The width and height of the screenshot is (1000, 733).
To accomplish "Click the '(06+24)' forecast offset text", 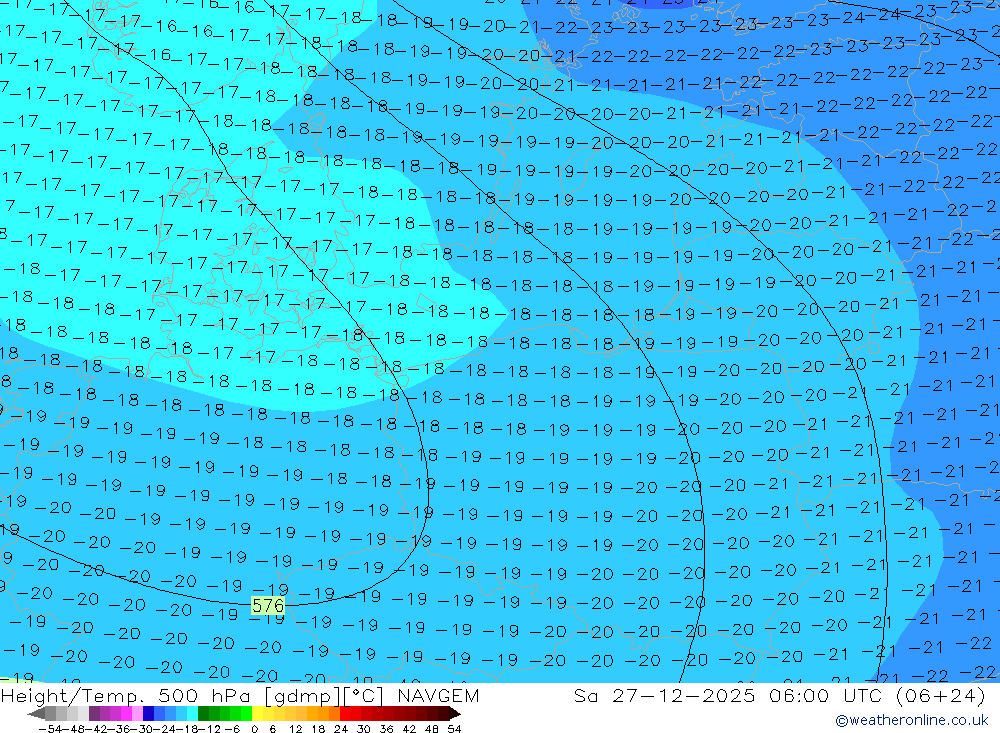I will coord(941,695).
